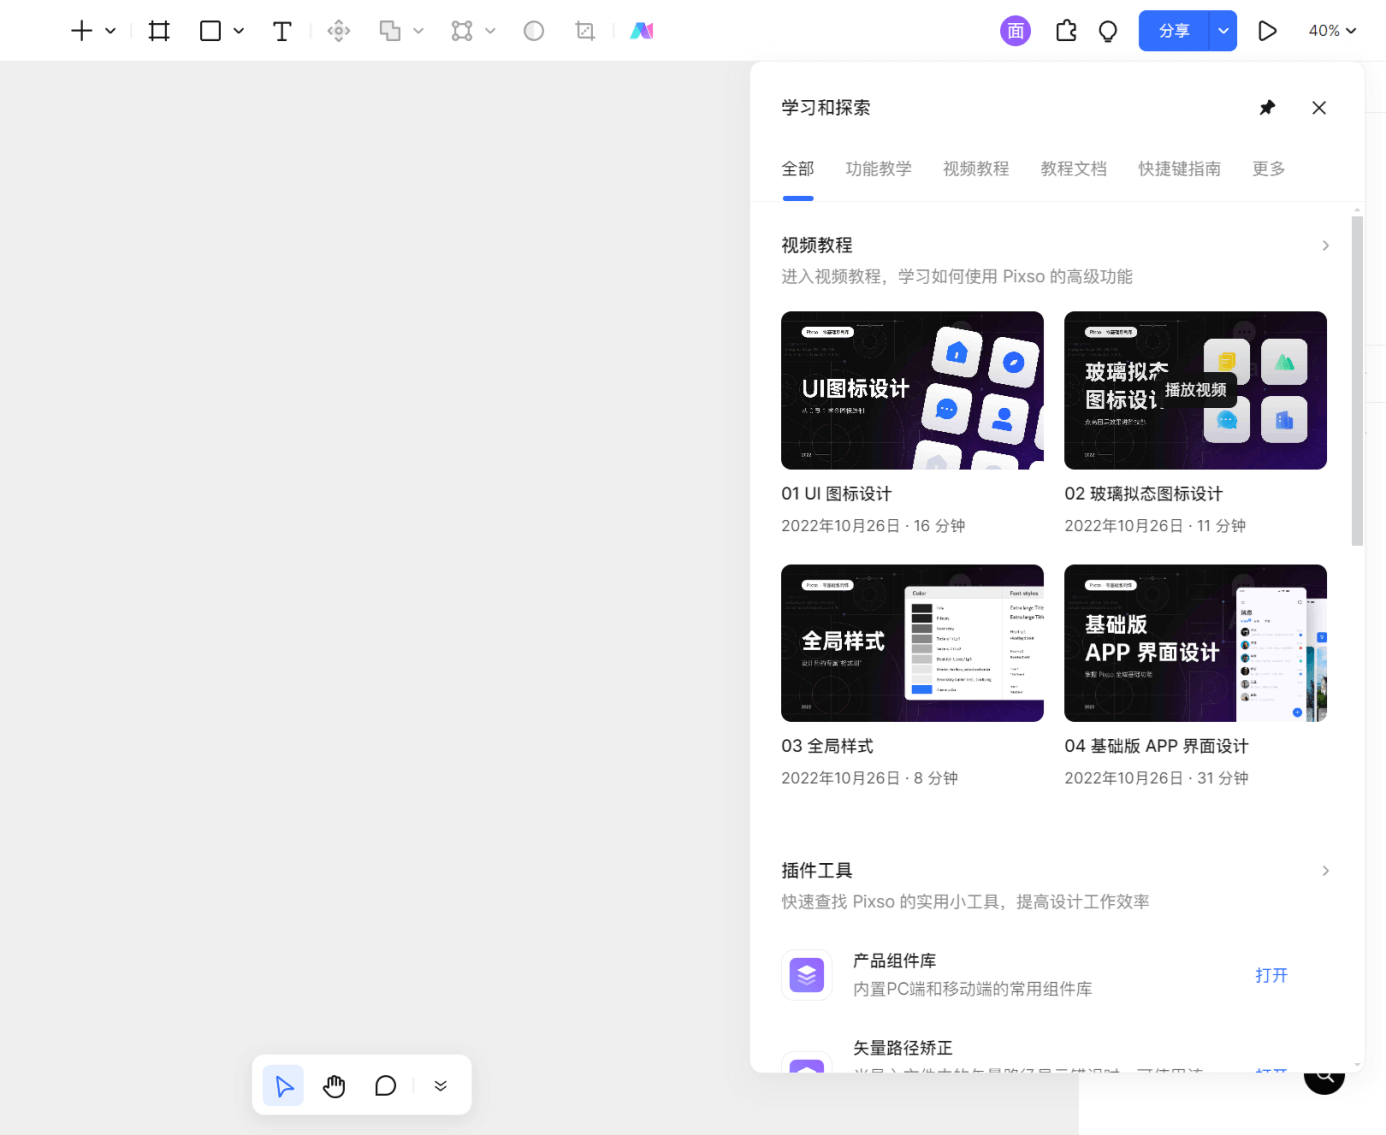
Task: Switch to the 教程文档 tab
Action: point(1074,169)
